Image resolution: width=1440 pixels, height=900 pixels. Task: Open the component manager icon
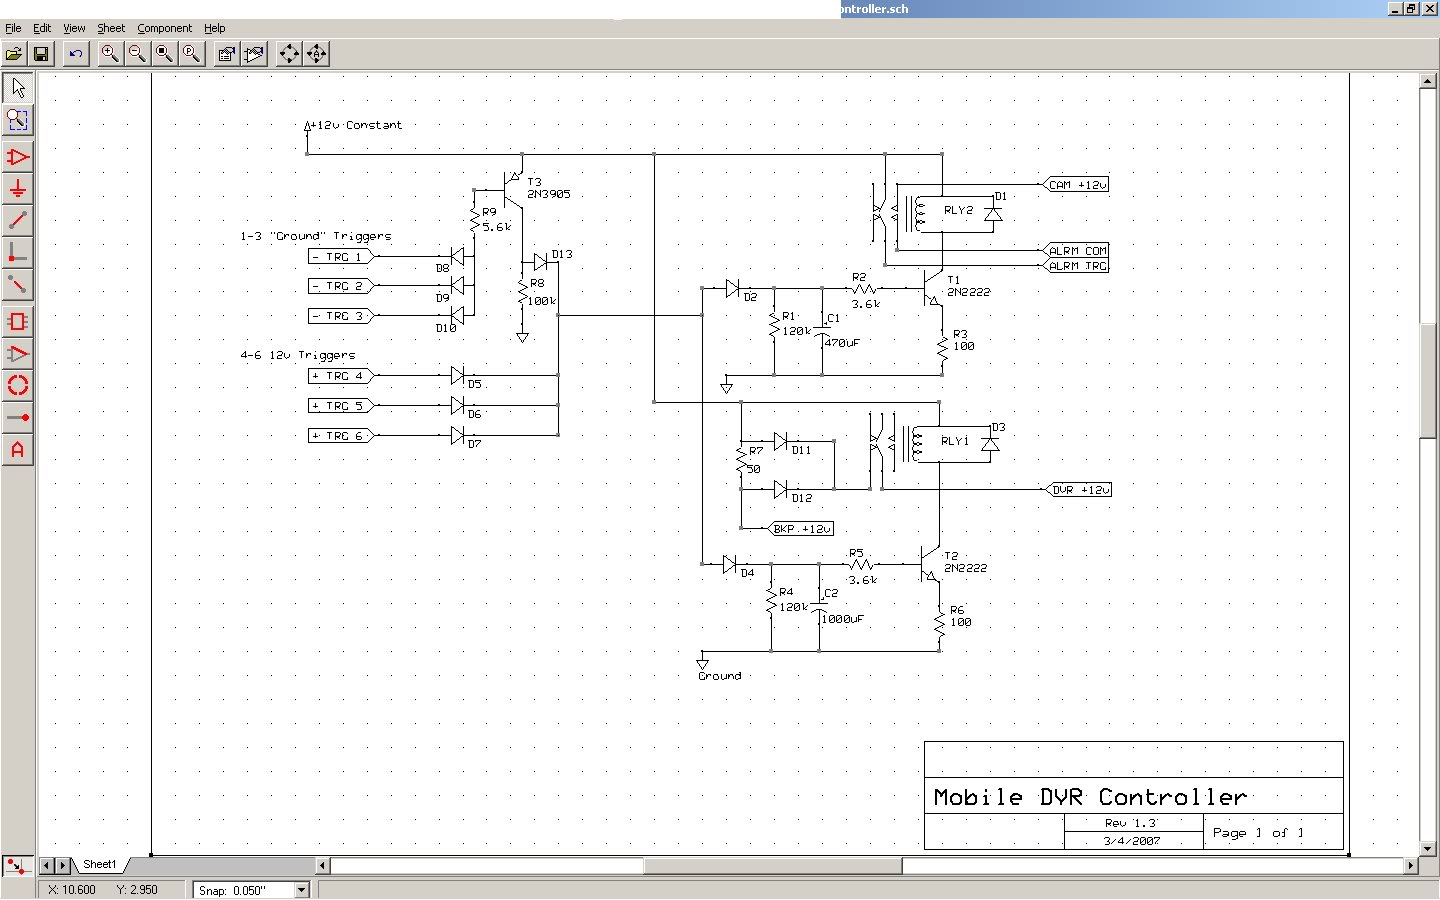254,54
